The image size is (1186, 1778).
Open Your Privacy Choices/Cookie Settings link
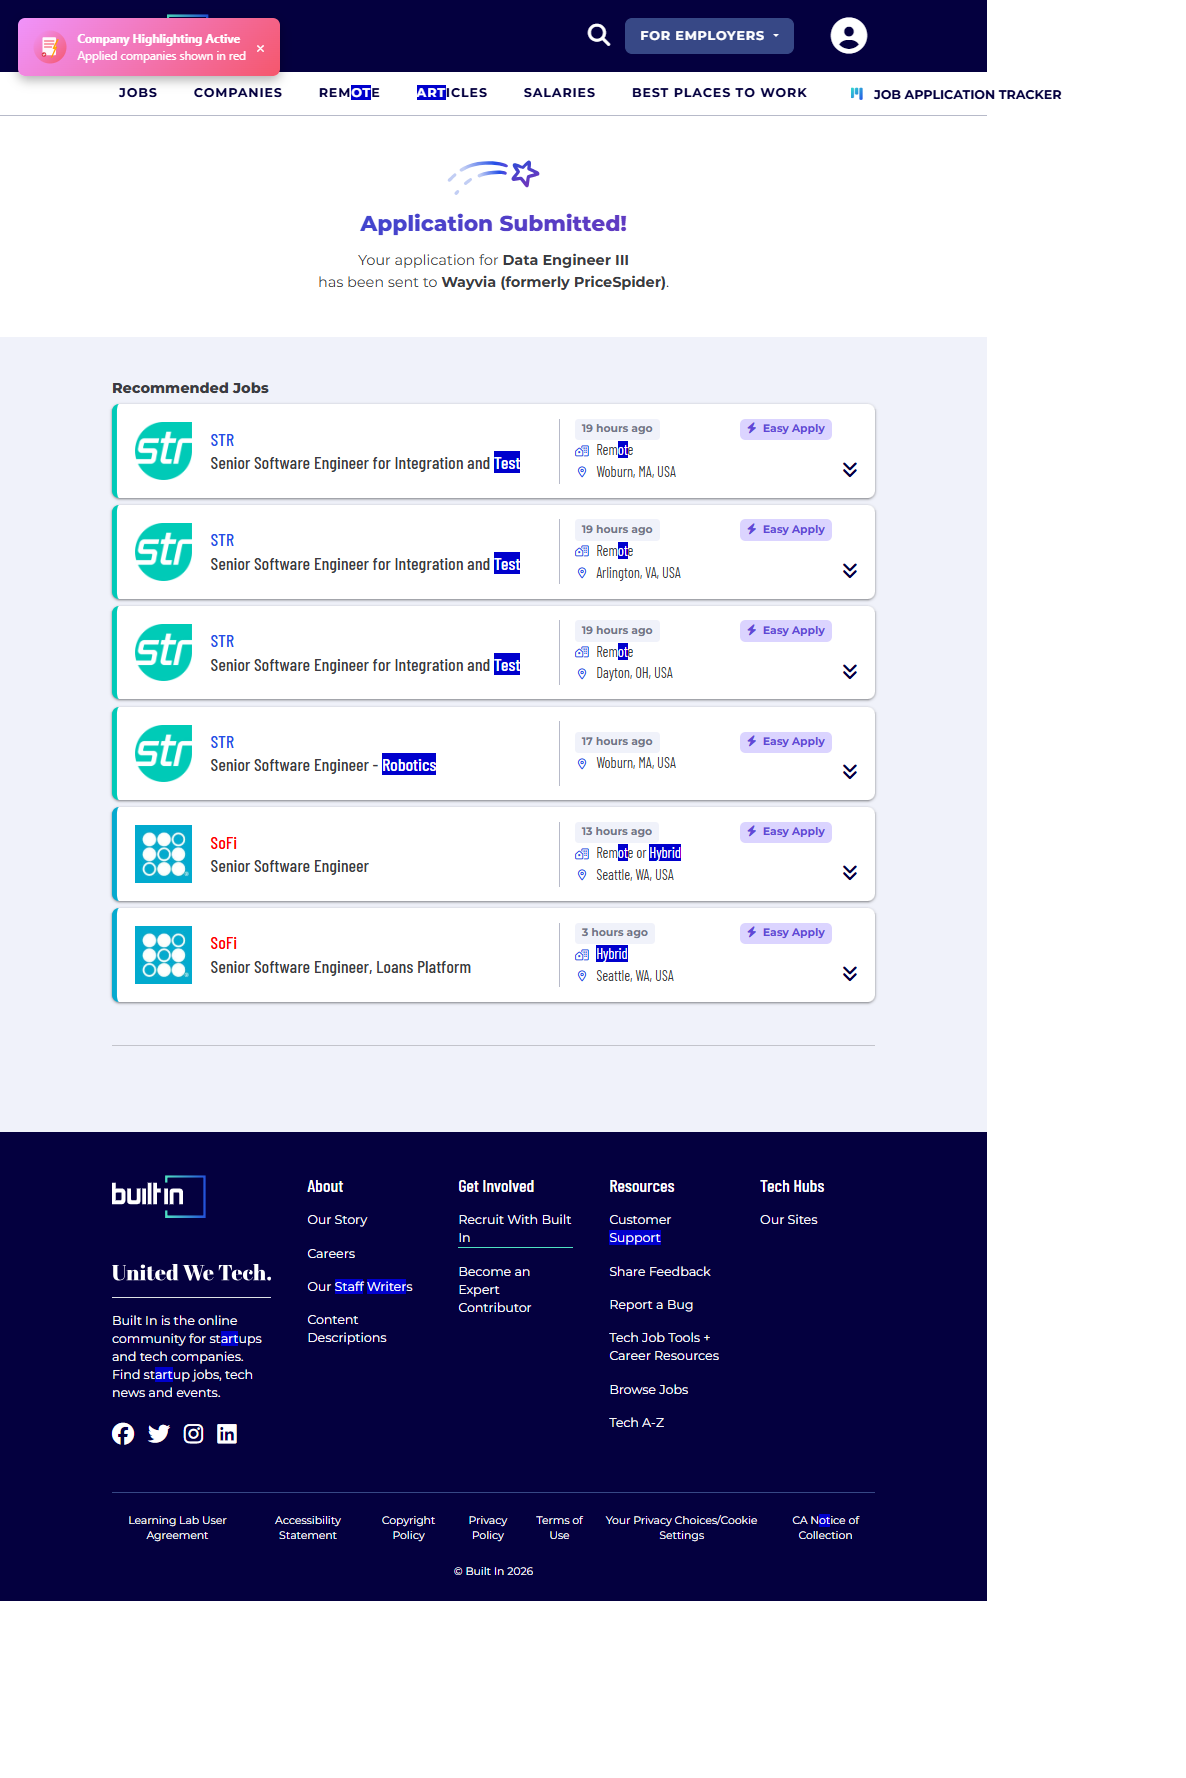pyautogui.click(x=681, y=1528)
